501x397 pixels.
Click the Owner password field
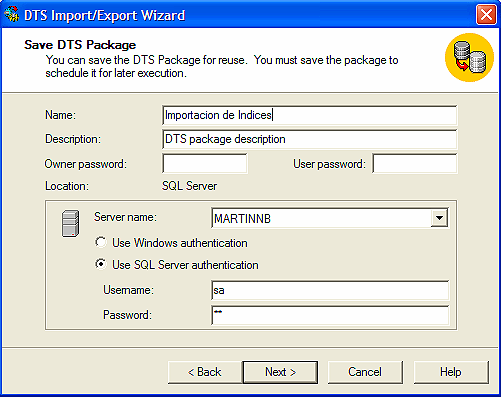click(205, 163)
